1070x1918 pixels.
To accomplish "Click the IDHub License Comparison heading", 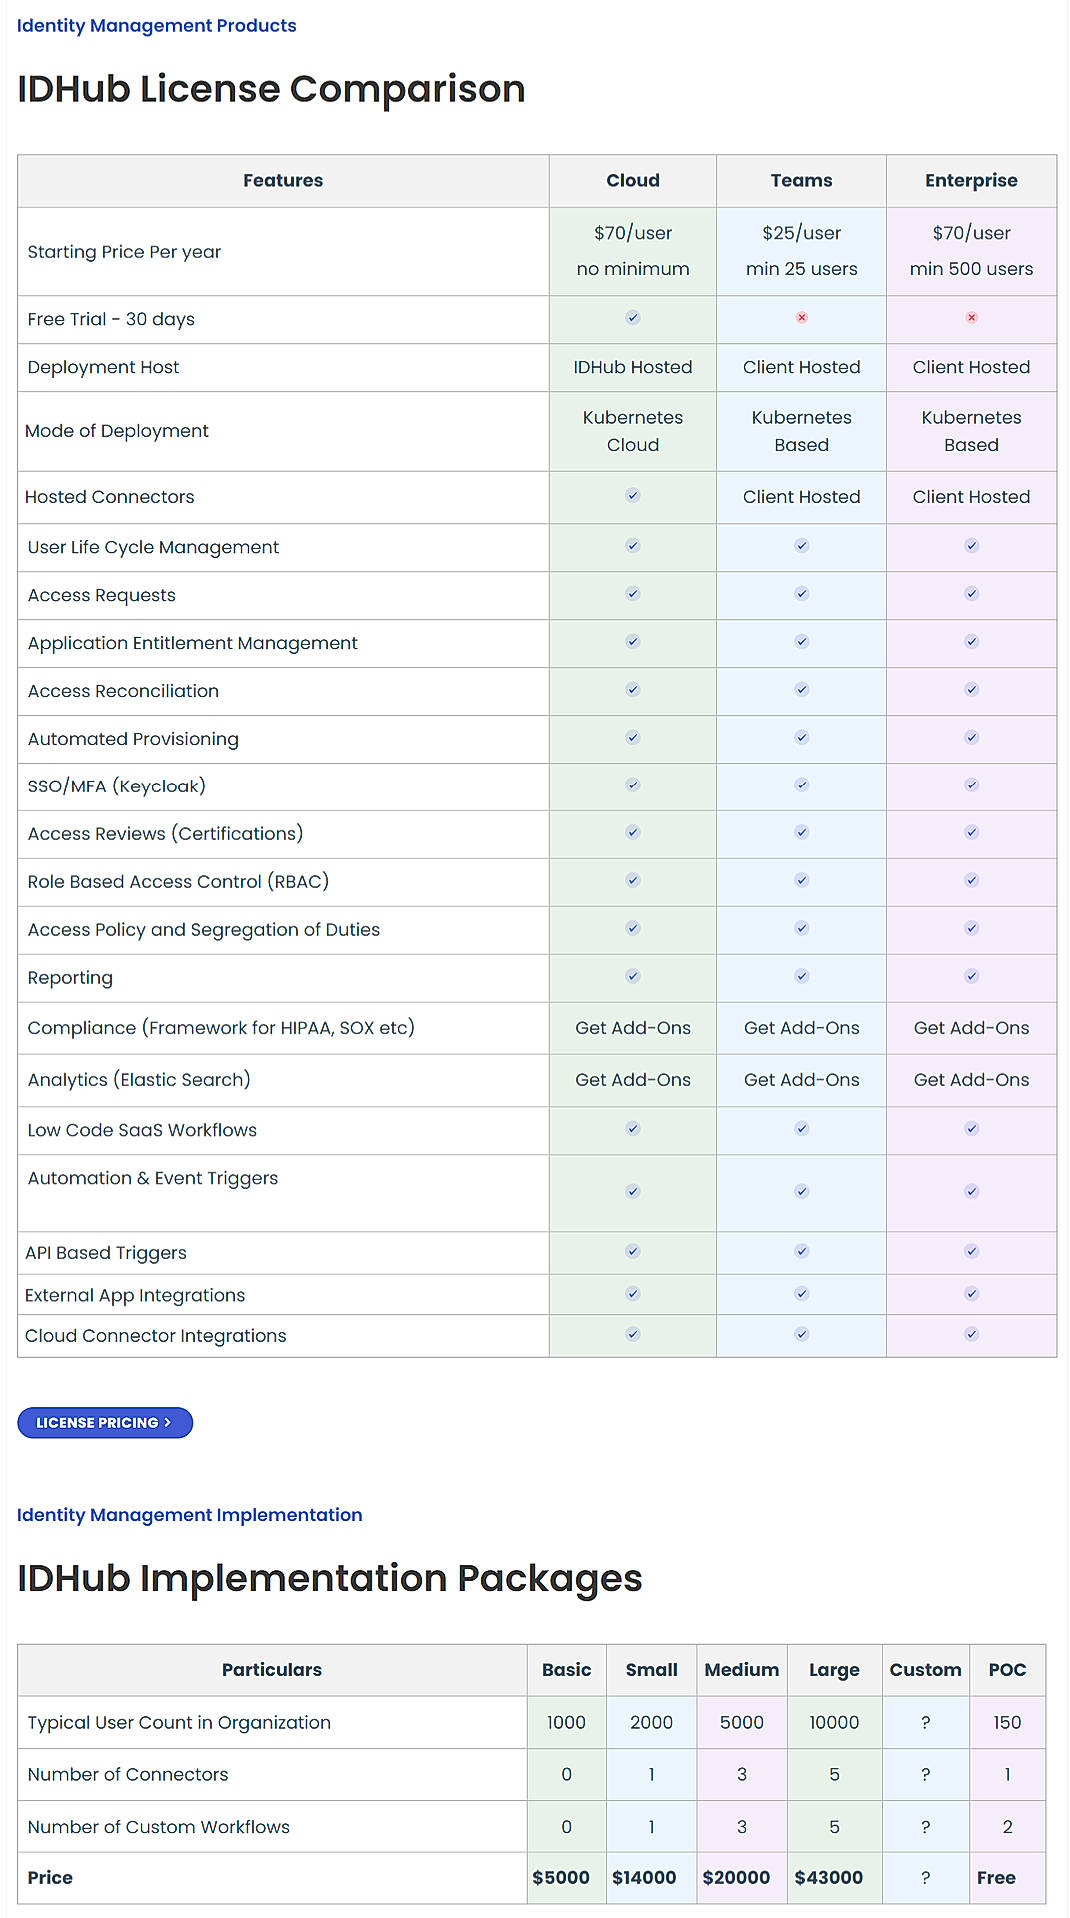I will [271, 89].
